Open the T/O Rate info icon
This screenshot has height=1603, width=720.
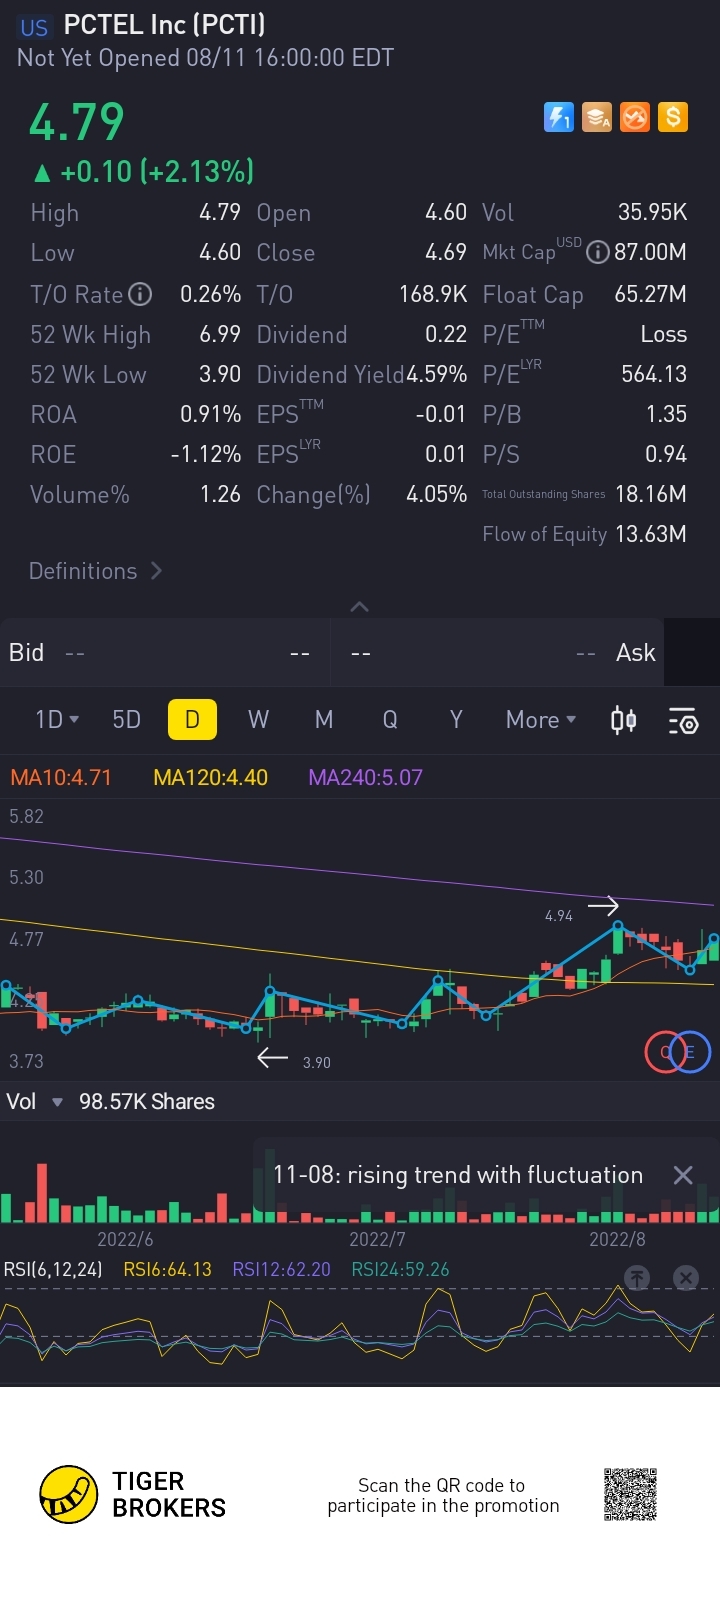pos(141,294)
